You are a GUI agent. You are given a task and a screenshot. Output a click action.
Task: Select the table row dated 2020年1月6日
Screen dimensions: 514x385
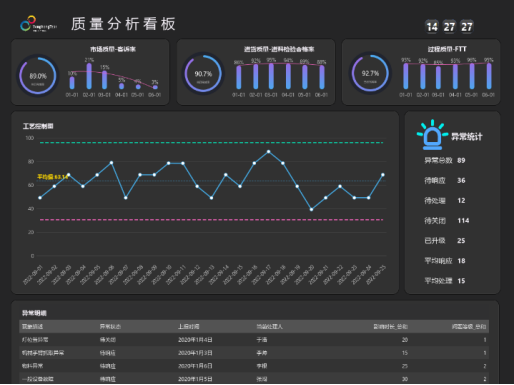click(x=254, y=366)
